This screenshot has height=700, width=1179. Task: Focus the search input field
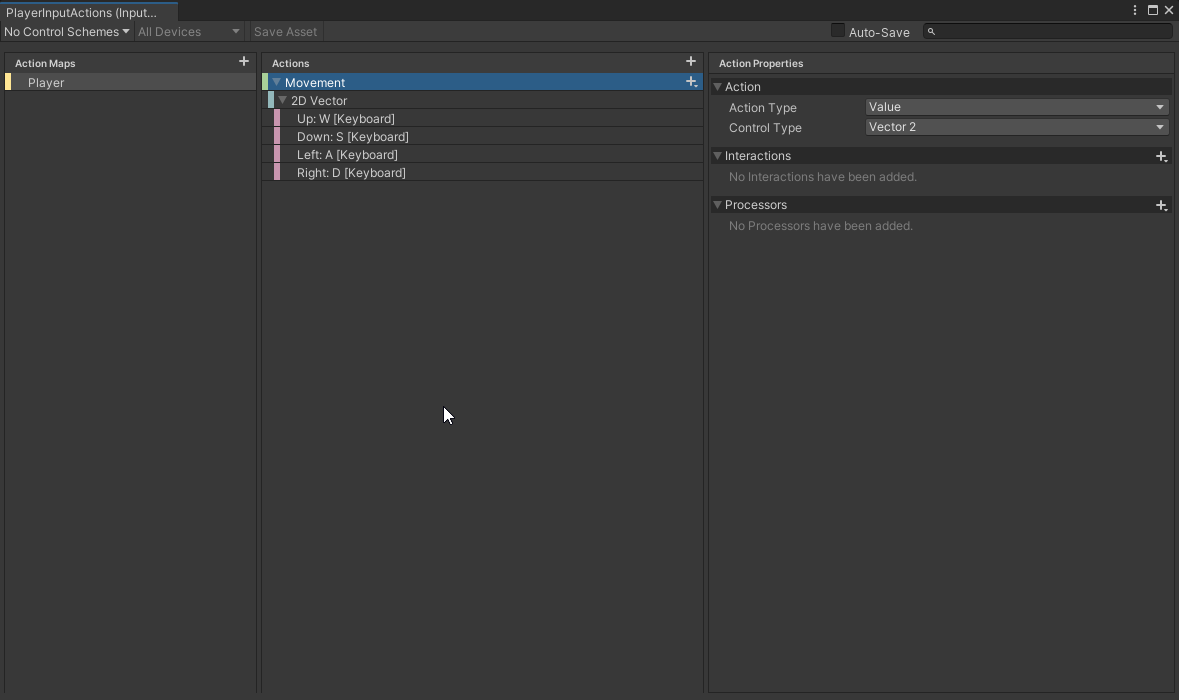click(1047, 32)
